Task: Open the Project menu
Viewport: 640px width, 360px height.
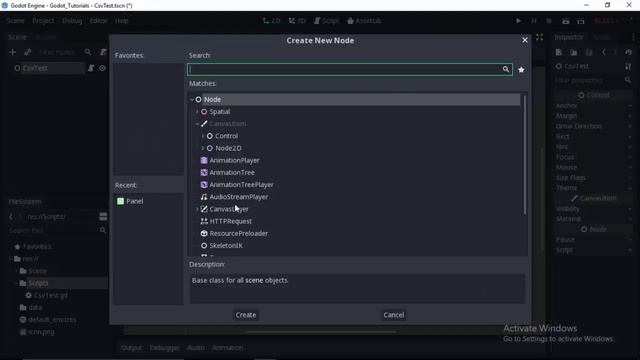Action: coord(43,21)
